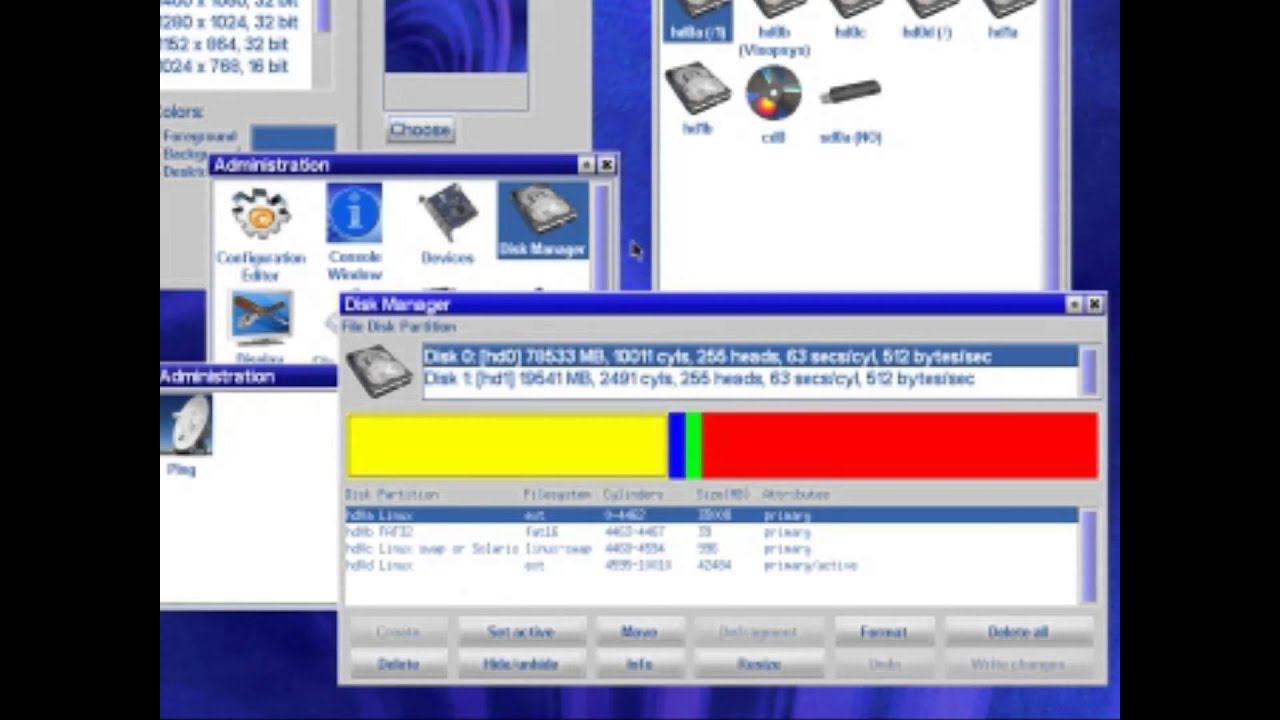Click the wallpaper preview thumbnail
This screenshot has height=720, width=1280.
456,36
